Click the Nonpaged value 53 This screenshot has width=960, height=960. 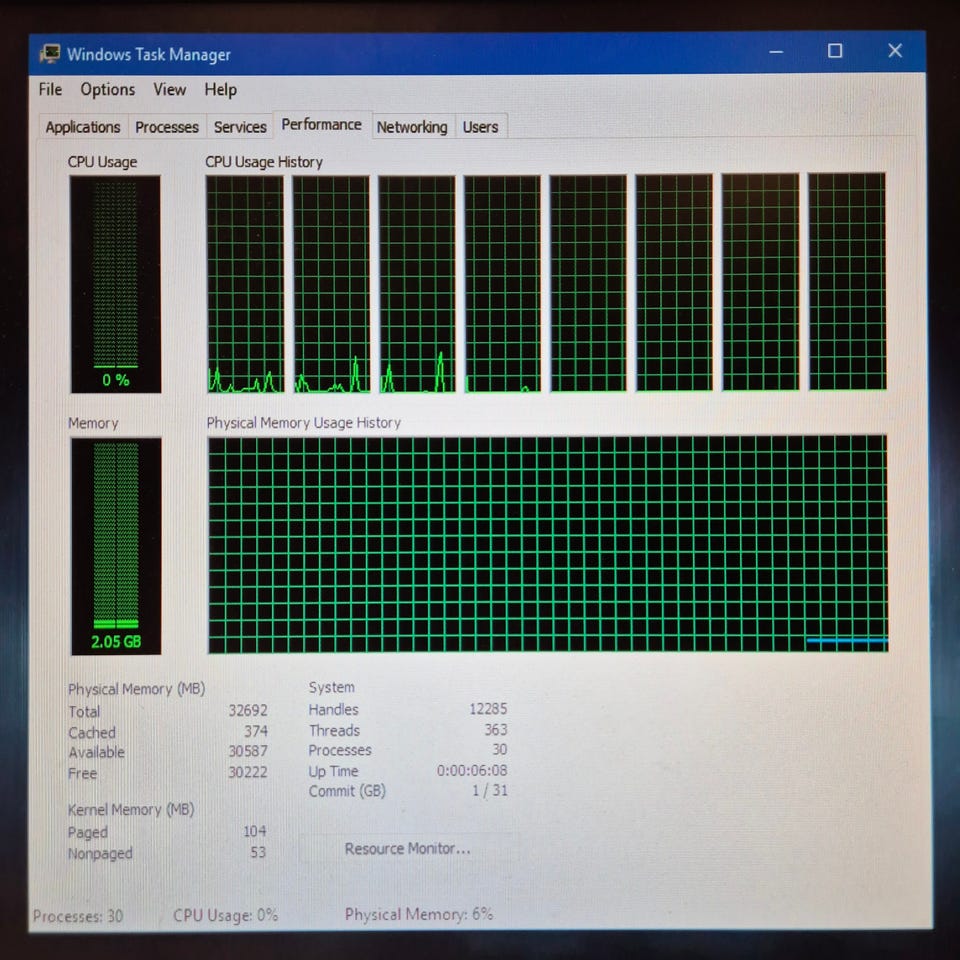(258, 852)
